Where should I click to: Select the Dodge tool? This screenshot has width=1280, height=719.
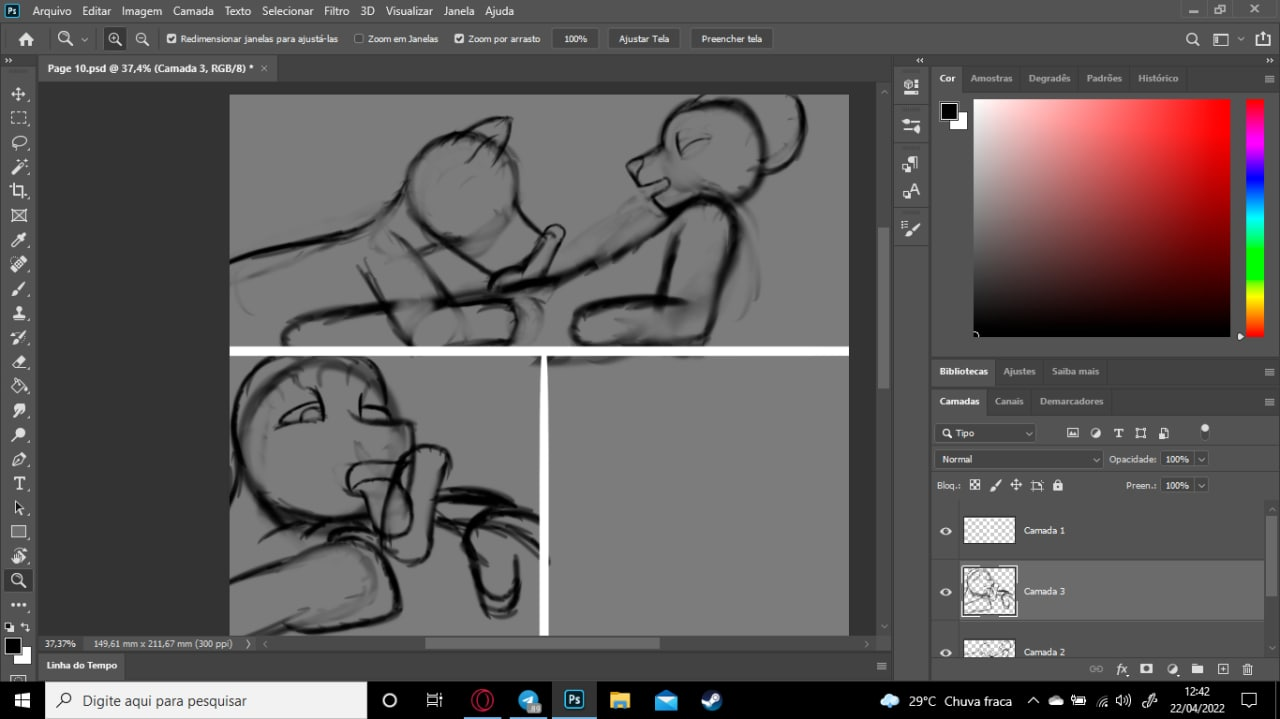[18, 435]
